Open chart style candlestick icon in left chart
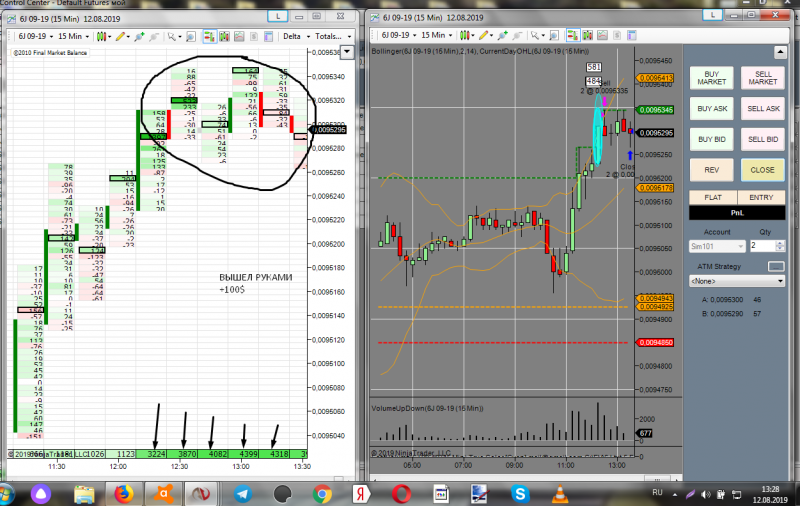 click(102, 36)
